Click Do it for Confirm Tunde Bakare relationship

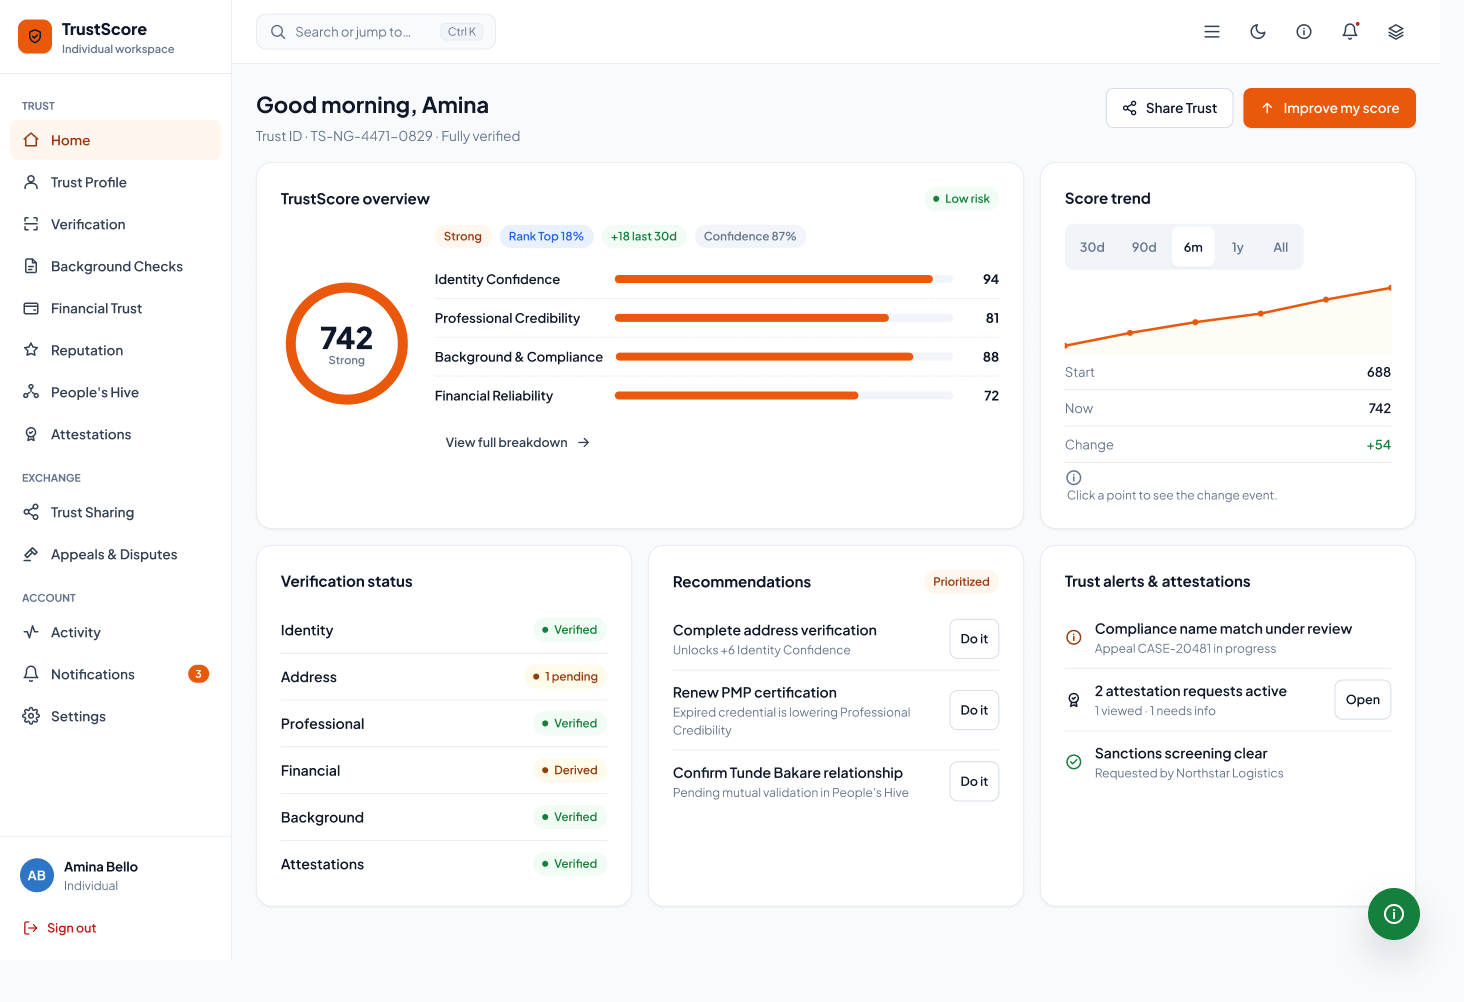(x=974, y=781)
